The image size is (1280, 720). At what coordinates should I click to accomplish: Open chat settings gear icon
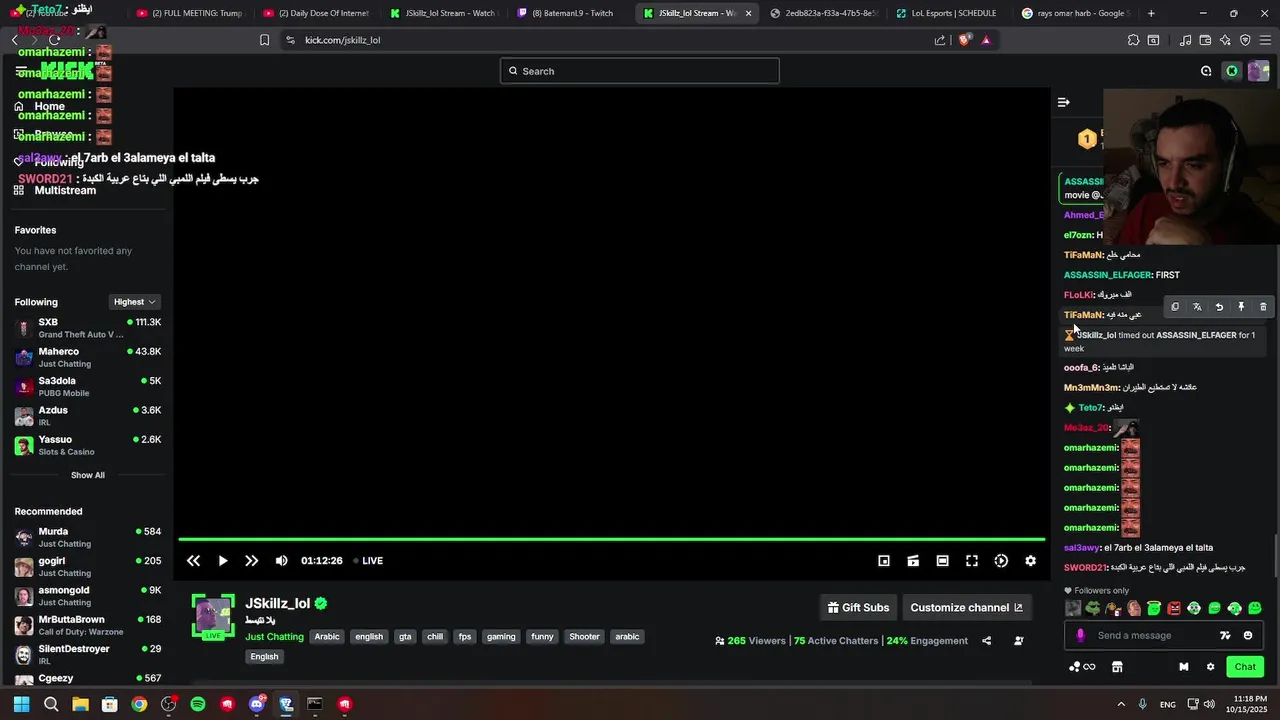pyautogui.click(x=1210, y=667)
